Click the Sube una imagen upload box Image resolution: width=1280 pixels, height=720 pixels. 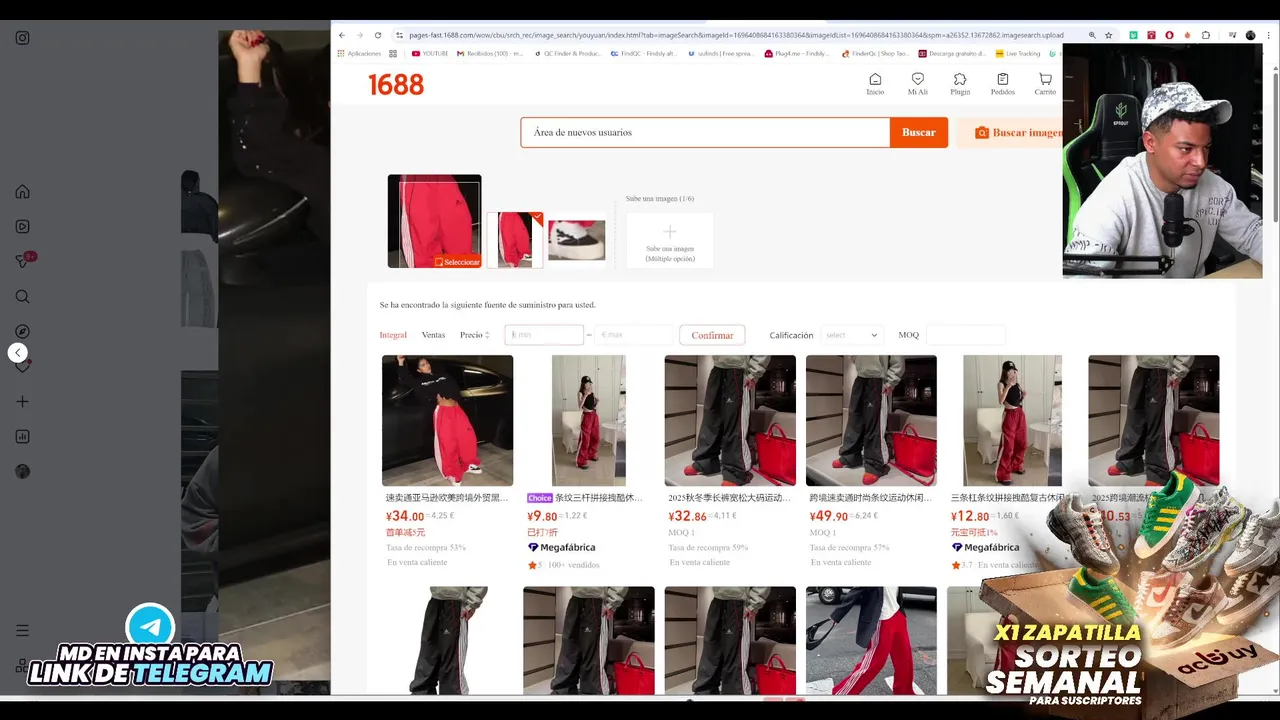670,240
